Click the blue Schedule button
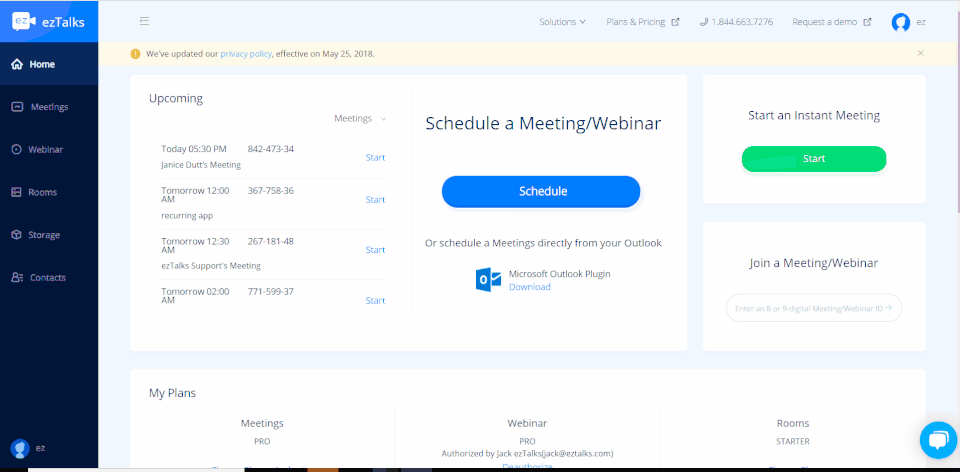 (x=541, y=191)
